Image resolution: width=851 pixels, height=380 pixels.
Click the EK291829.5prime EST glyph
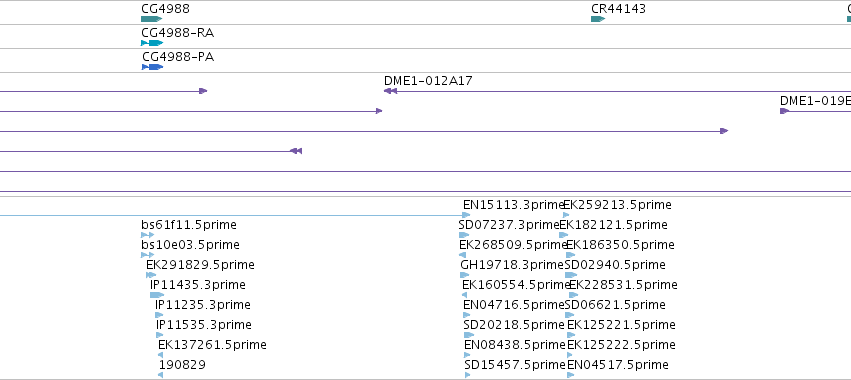[151, 275]
